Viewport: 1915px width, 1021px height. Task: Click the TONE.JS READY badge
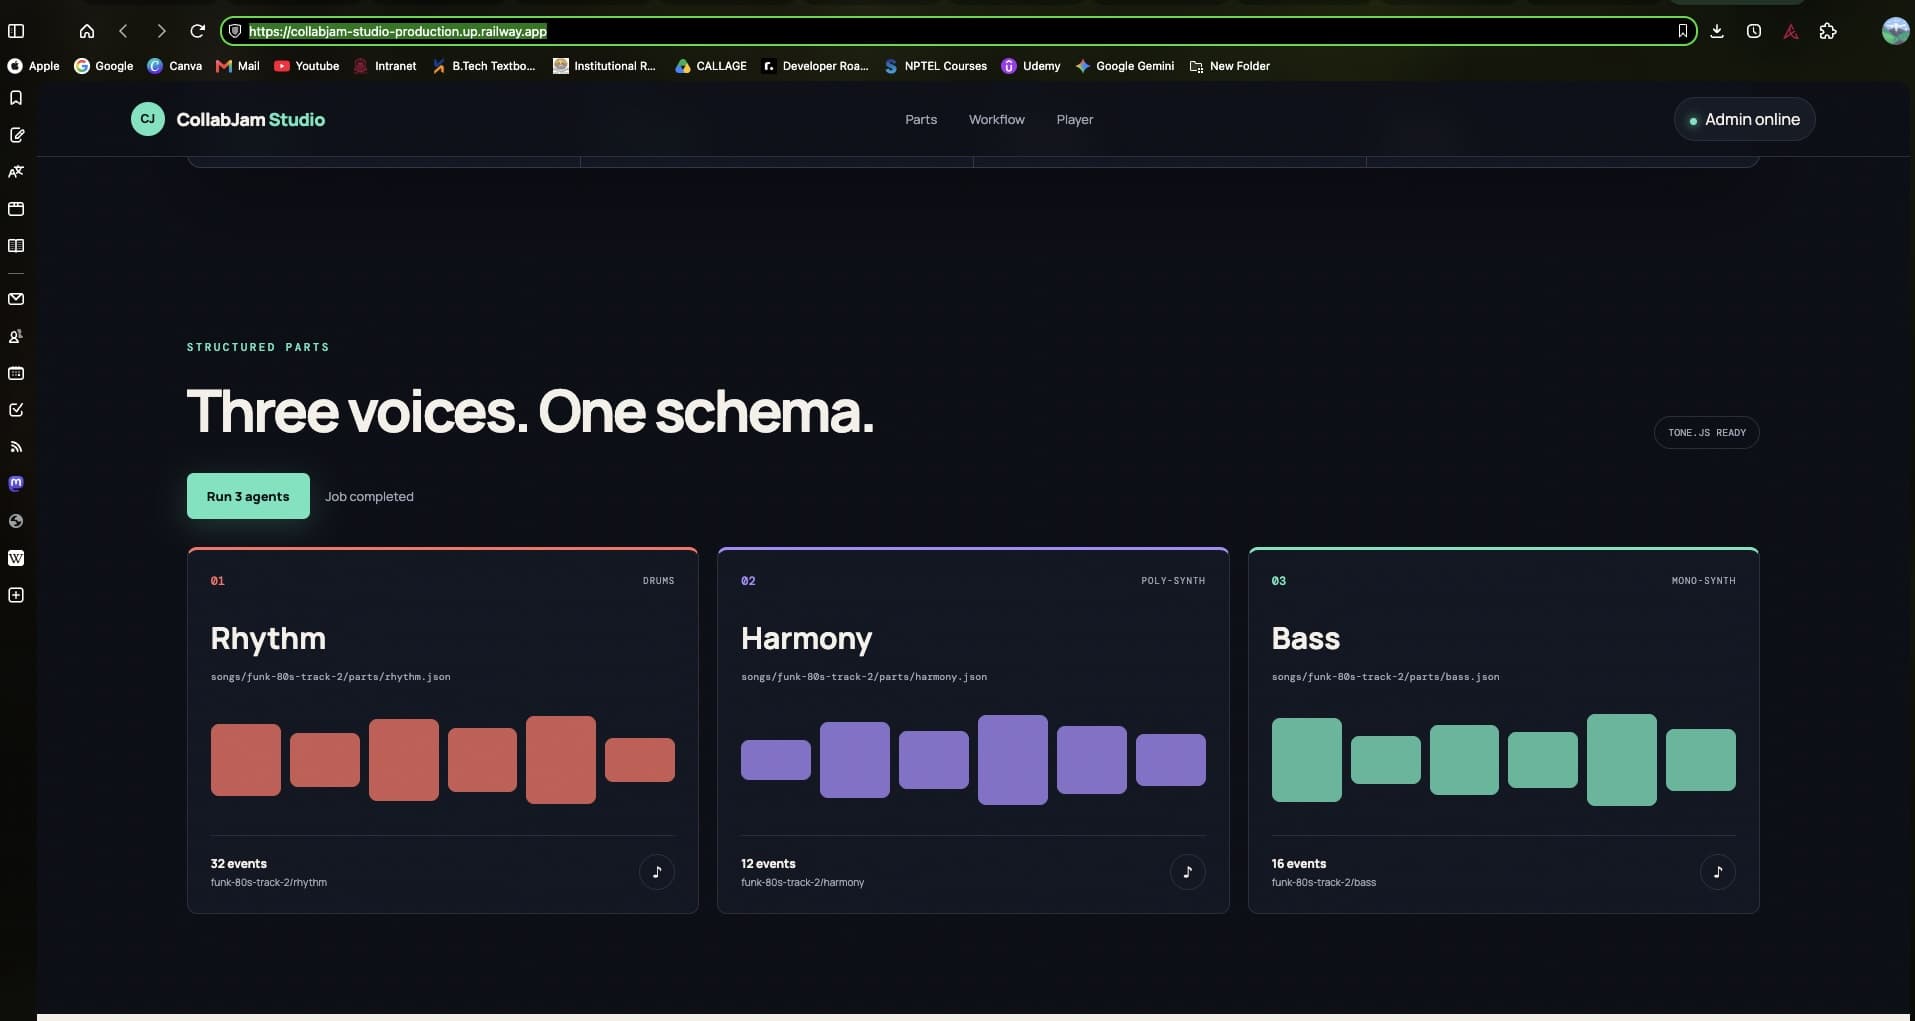click(1706, 433)
